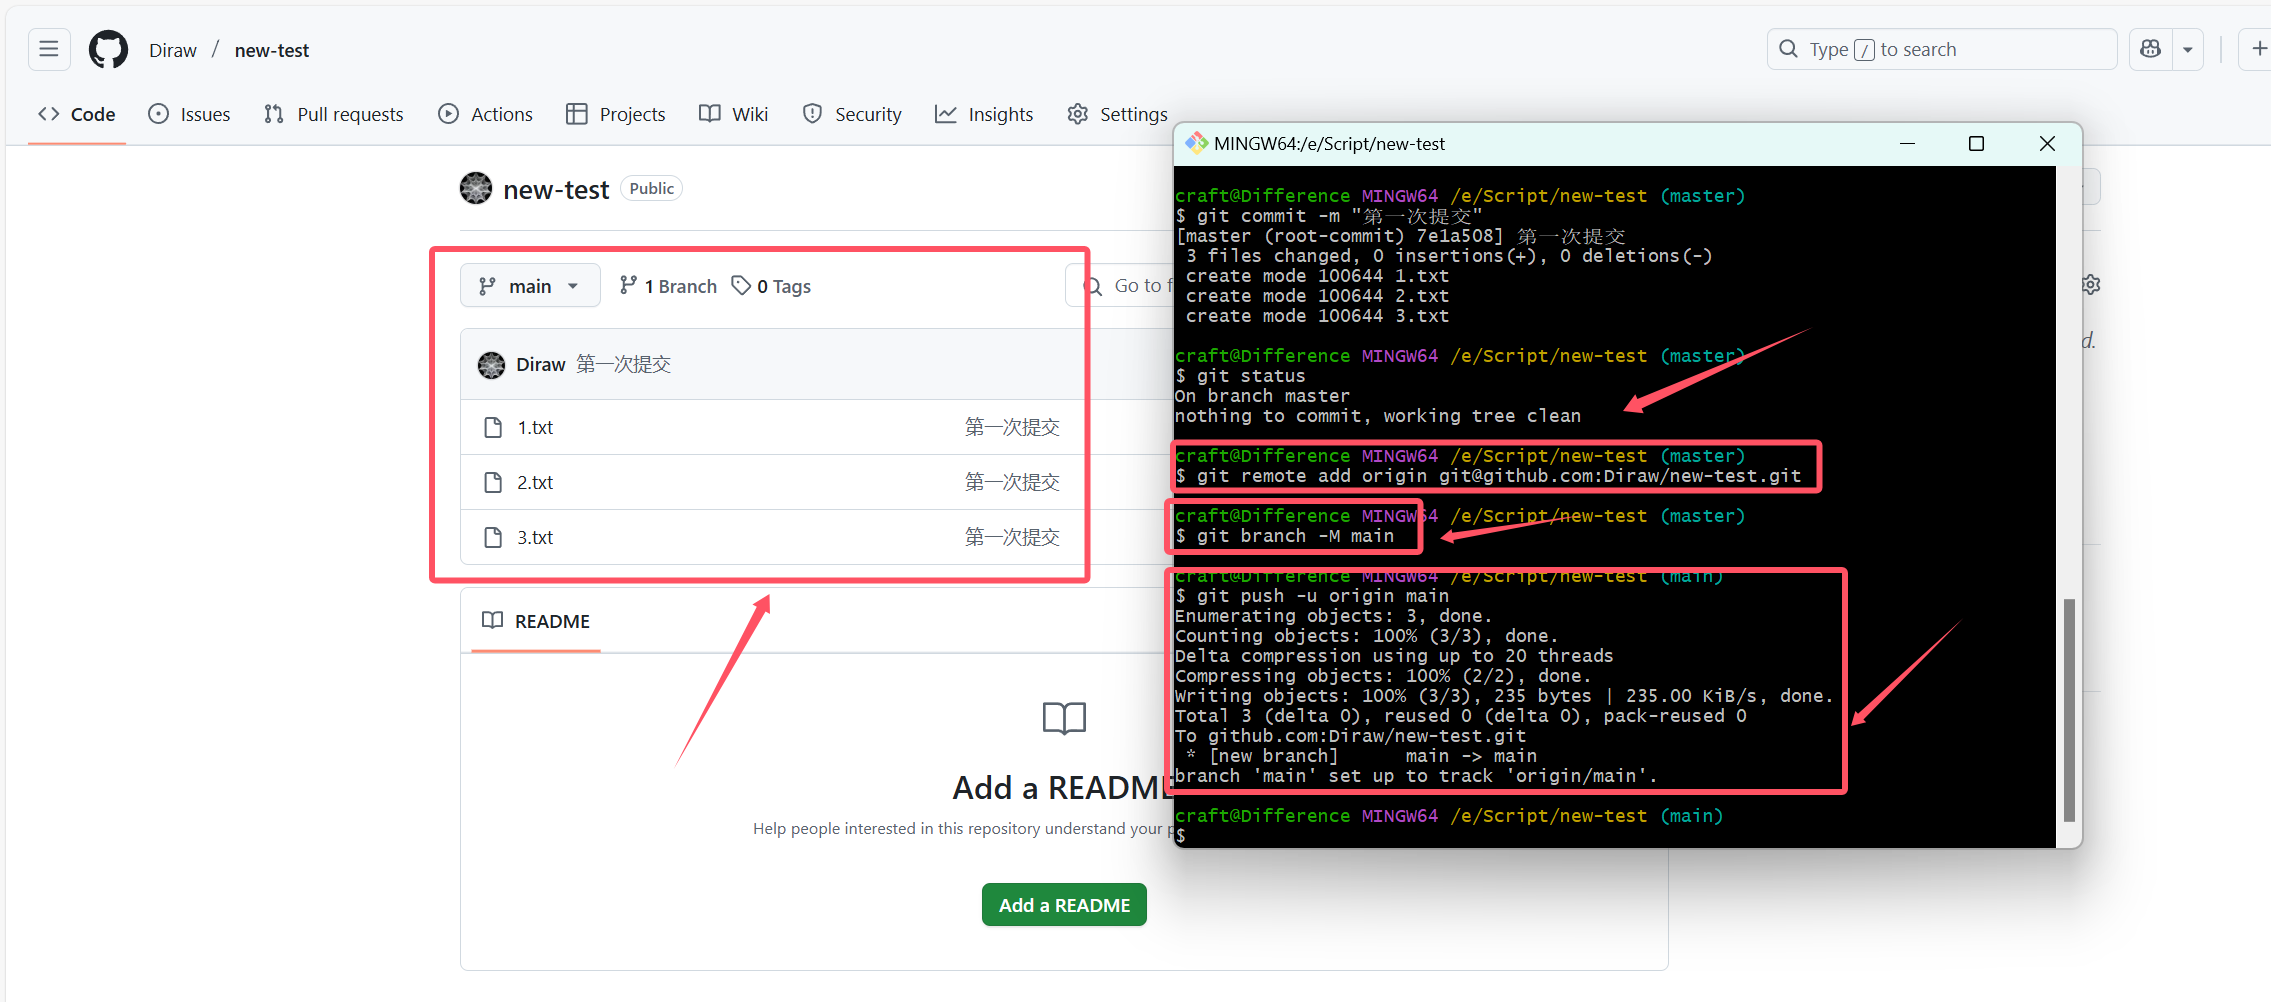2271x1002 pixels.
Task: Switch to the Projects tab
Action: (x=616, y=114)
